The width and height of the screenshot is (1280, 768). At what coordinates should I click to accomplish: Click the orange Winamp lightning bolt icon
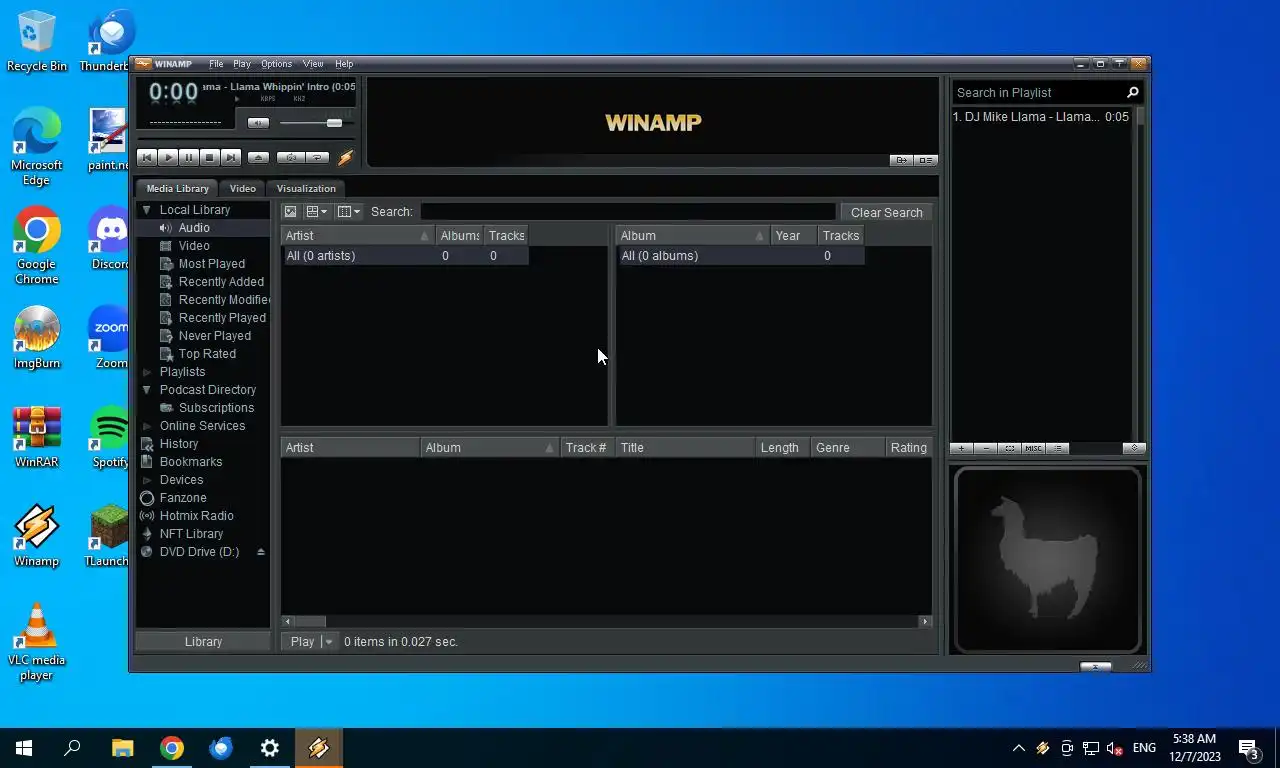tap(345, 157)
